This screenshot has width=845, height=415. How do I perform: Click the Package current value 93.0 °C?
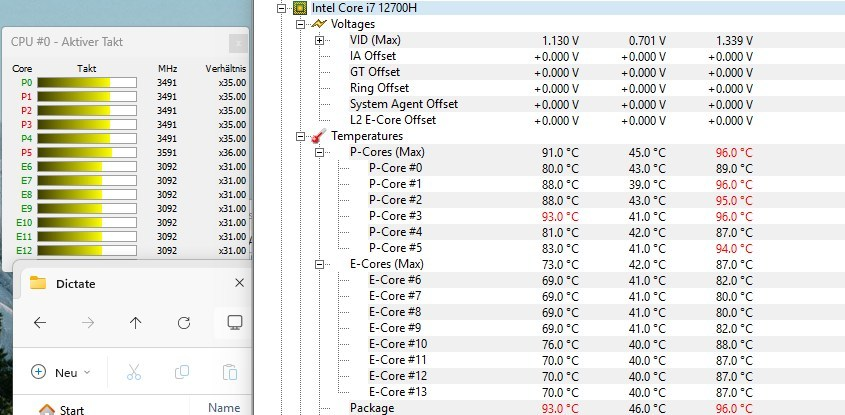(x=560, y=408)
